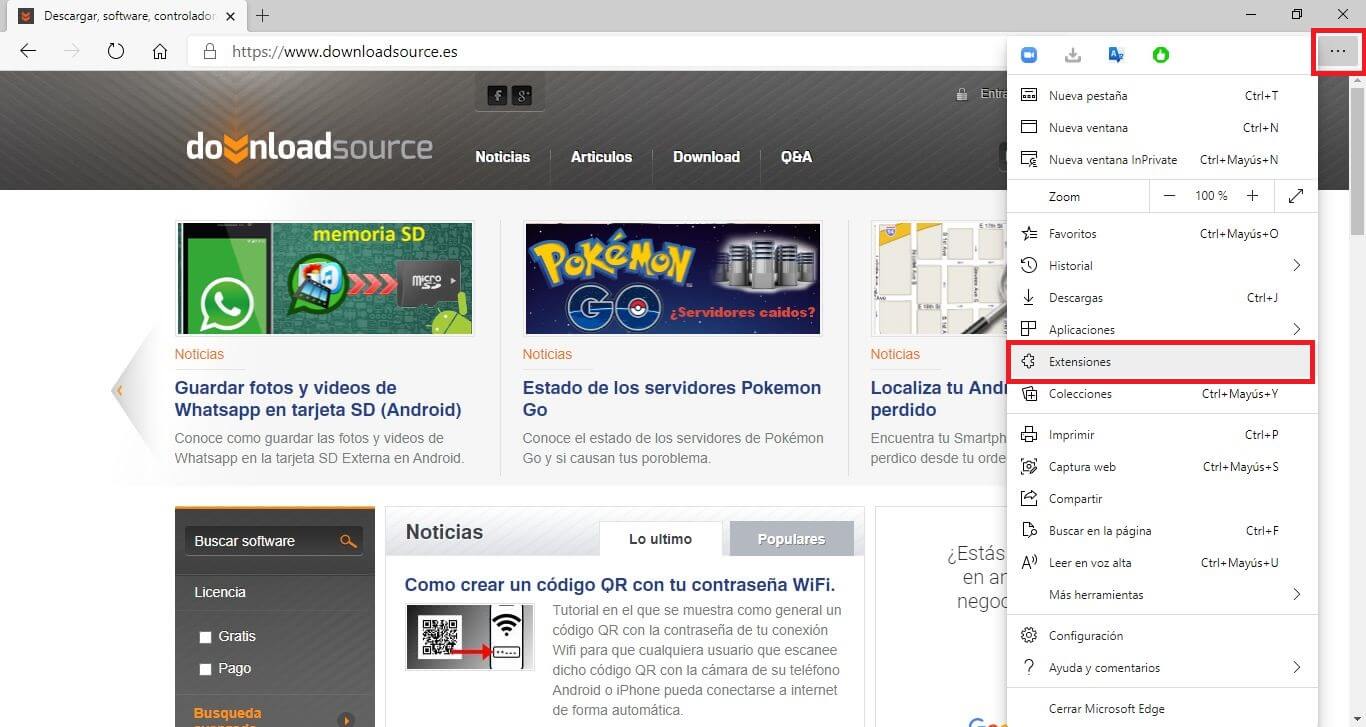Select Captura web in the menu
This screenshot has width=1366, height=727.
click(1162, 467)
